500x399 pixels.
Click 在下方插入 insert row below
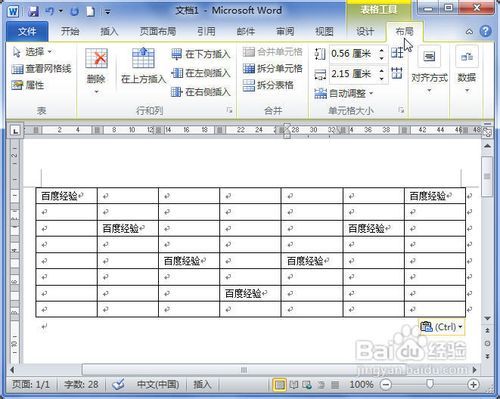(201, 54)
